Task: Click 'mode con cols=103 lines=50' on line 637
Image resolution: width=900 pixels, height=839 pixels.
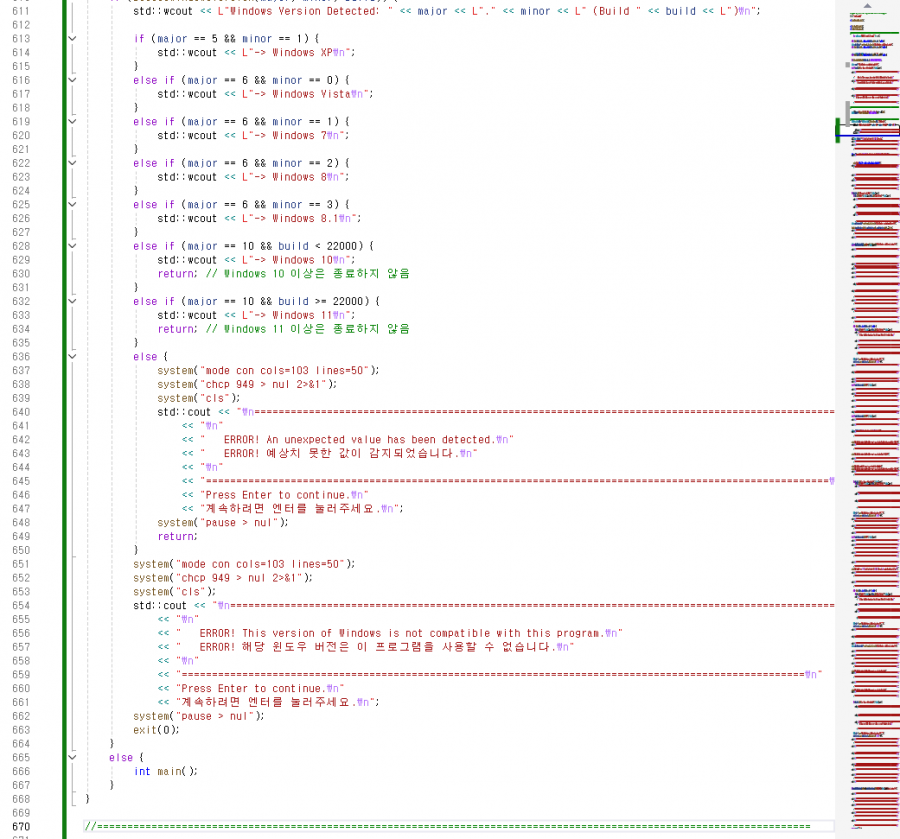Action: [285, 370]
